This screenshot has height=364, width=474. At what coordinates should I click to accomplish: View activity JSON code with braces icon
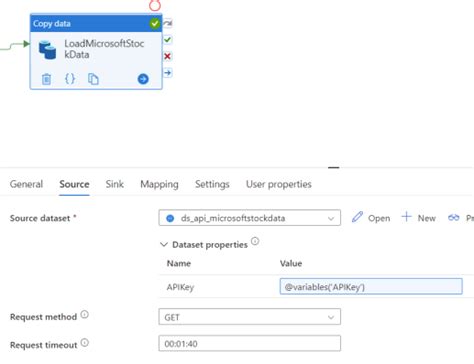(70, 79)
